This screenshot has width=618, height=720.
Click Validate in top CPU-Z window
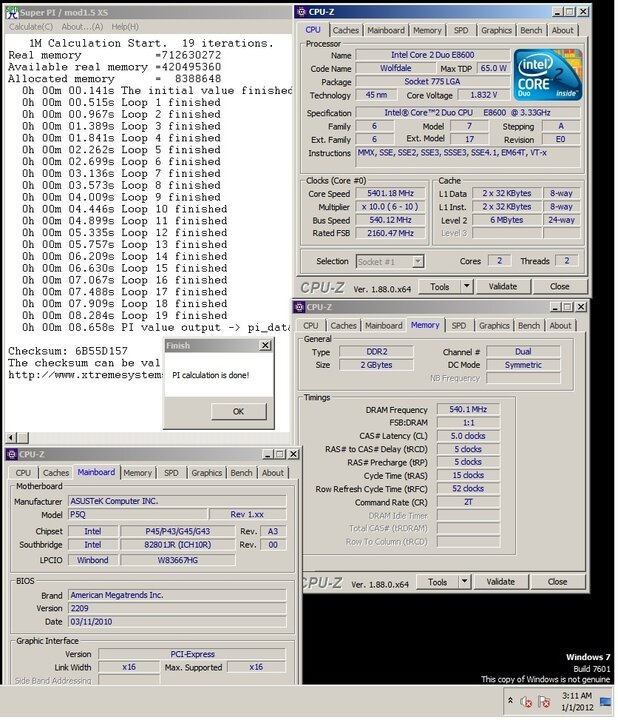click(x=503, y=287)
